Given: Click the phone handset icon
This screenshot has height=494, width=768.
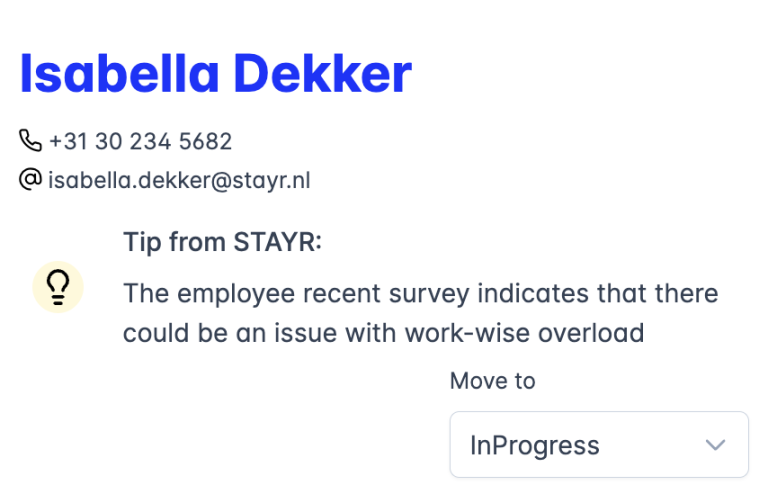Looking at the screenshot, I should (x=30, y=140).
